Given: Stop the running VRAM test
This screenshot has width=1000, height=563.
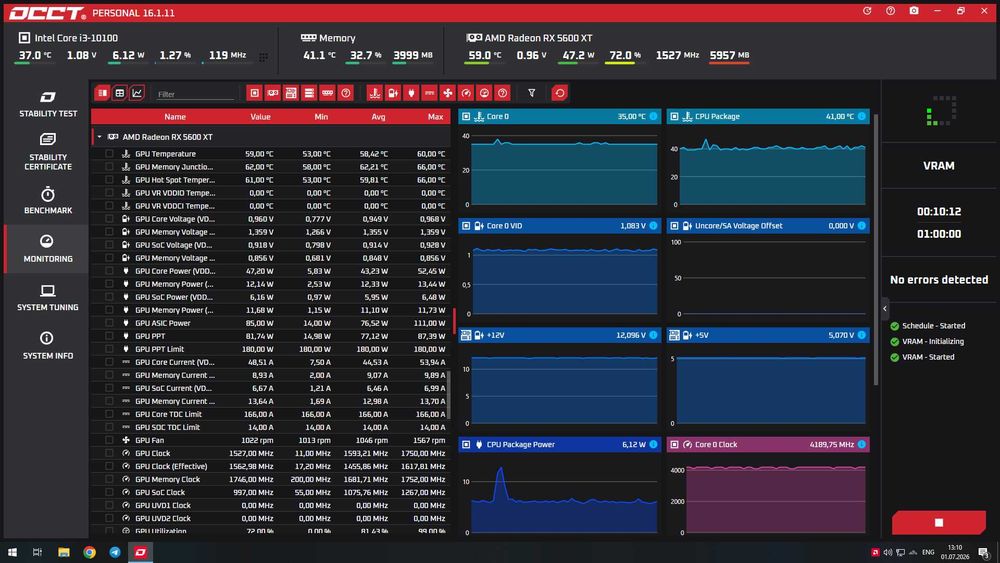Looking at the screenshot, I should coord(939,522).
